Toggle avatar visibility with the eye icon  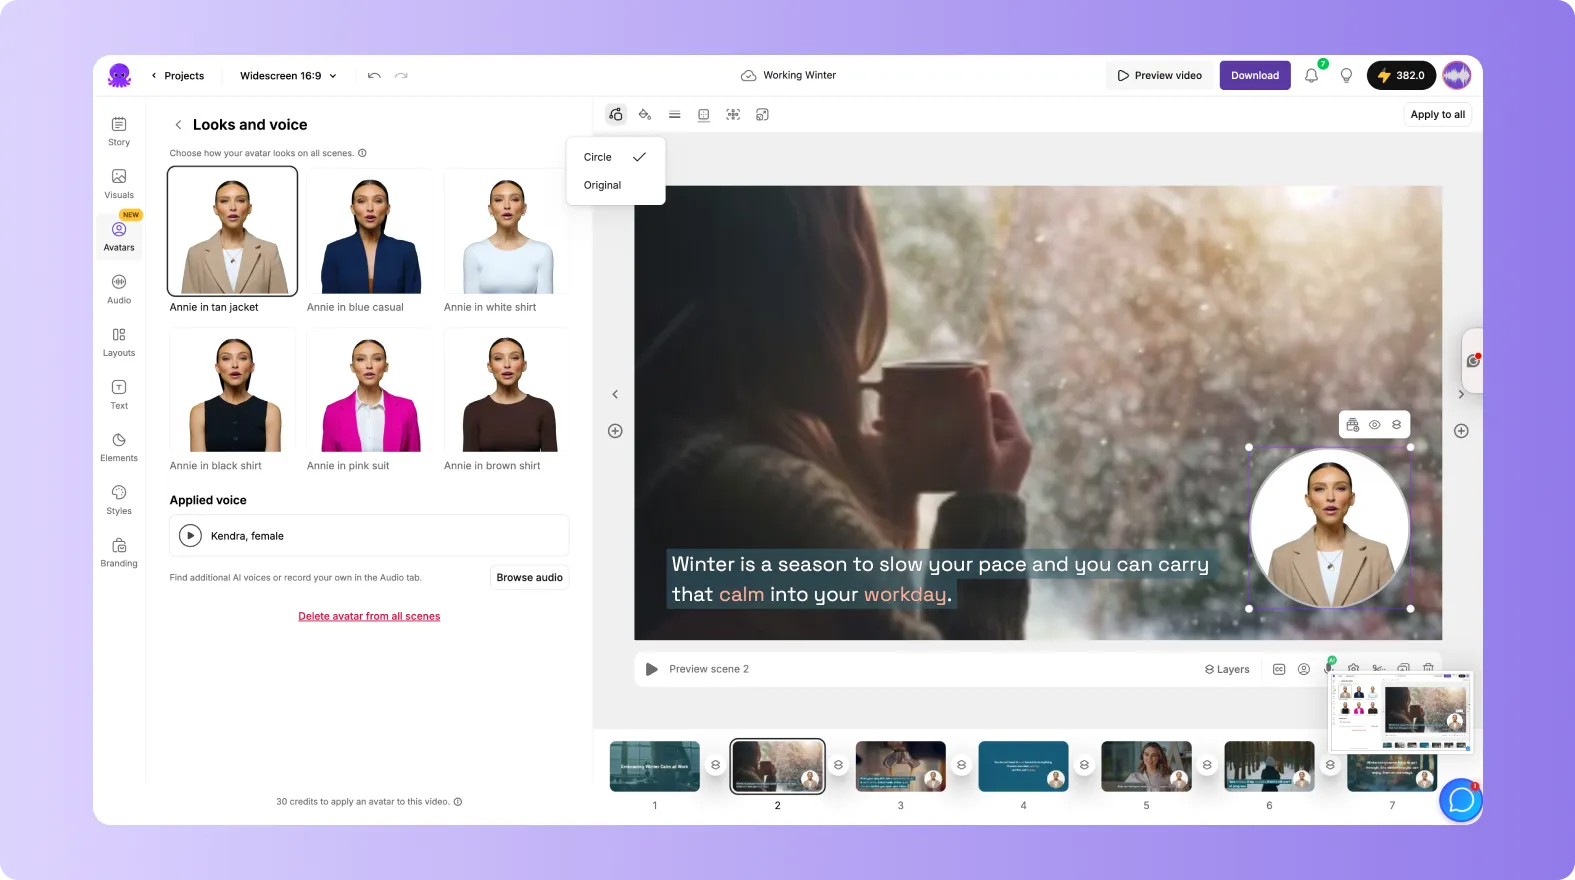coord(1375,424)
